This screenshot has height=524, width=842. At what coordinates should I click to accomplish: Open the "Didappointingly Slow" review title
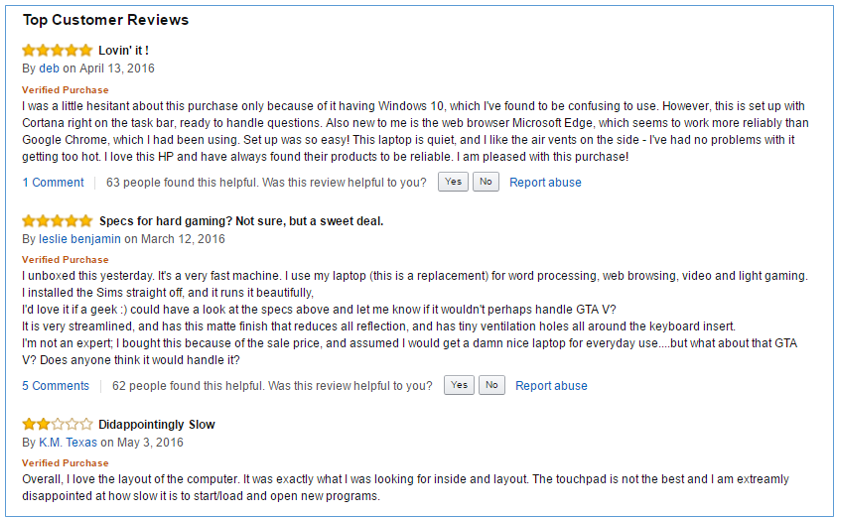click(x=156, y=424)
